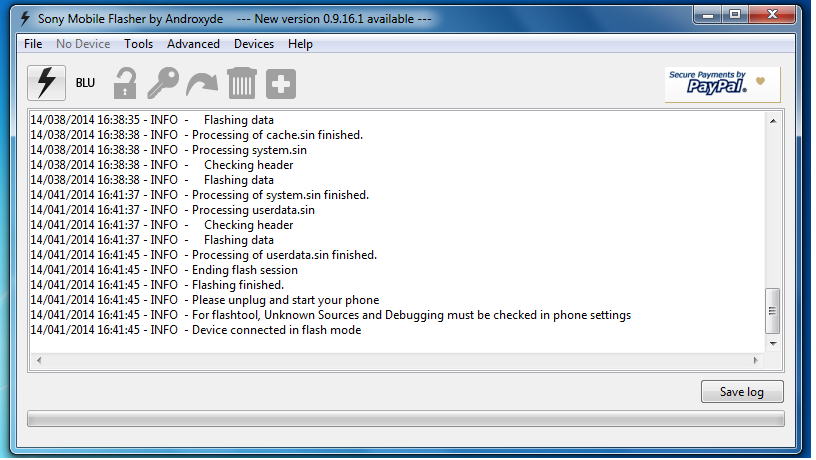
Task: Click the curved arrow toolbar icon
Action: click(201, 83)
